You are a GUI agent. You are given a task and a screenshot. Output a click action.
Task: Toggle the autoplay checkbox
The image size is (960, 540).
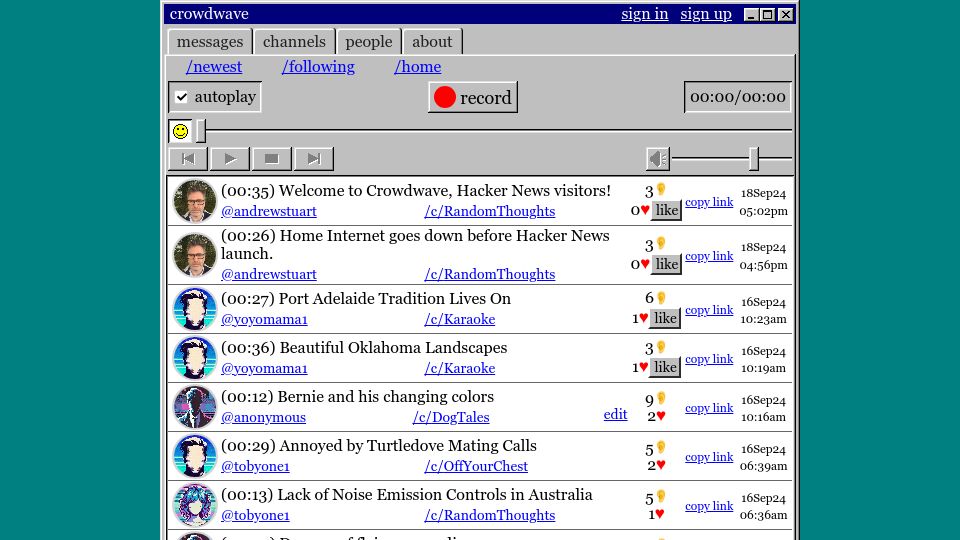pyautogui.click(x=181, y=97)
